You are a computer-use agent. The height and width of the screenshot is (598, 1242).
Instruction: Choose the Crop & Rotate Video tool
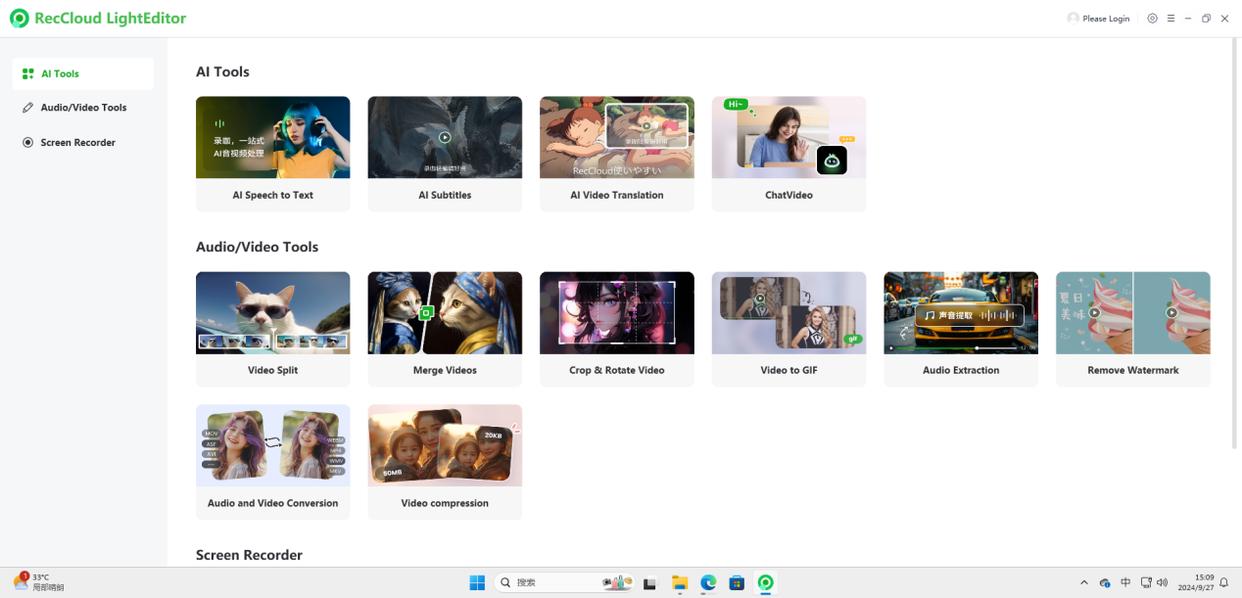pos(617,328)
